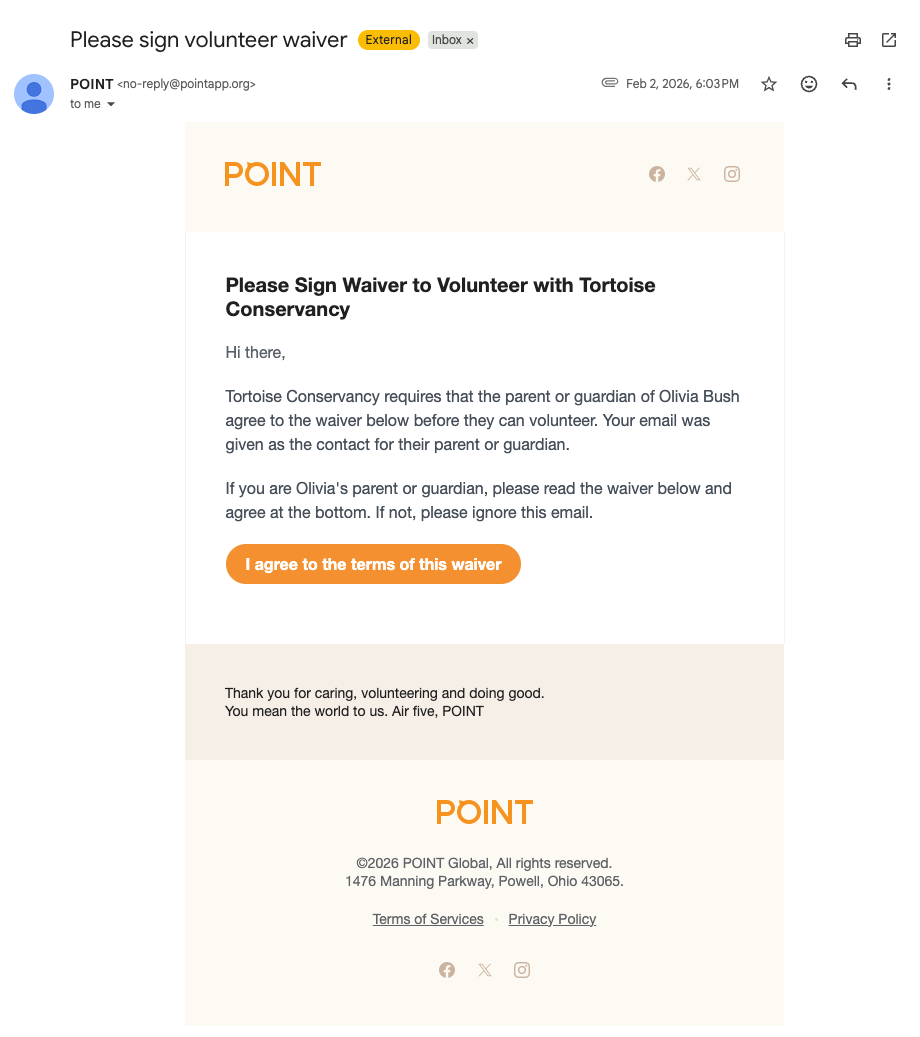This screenshot has height=1037, width=920.
Task: Add an emoji reaction to email
Action: [809, 84]
